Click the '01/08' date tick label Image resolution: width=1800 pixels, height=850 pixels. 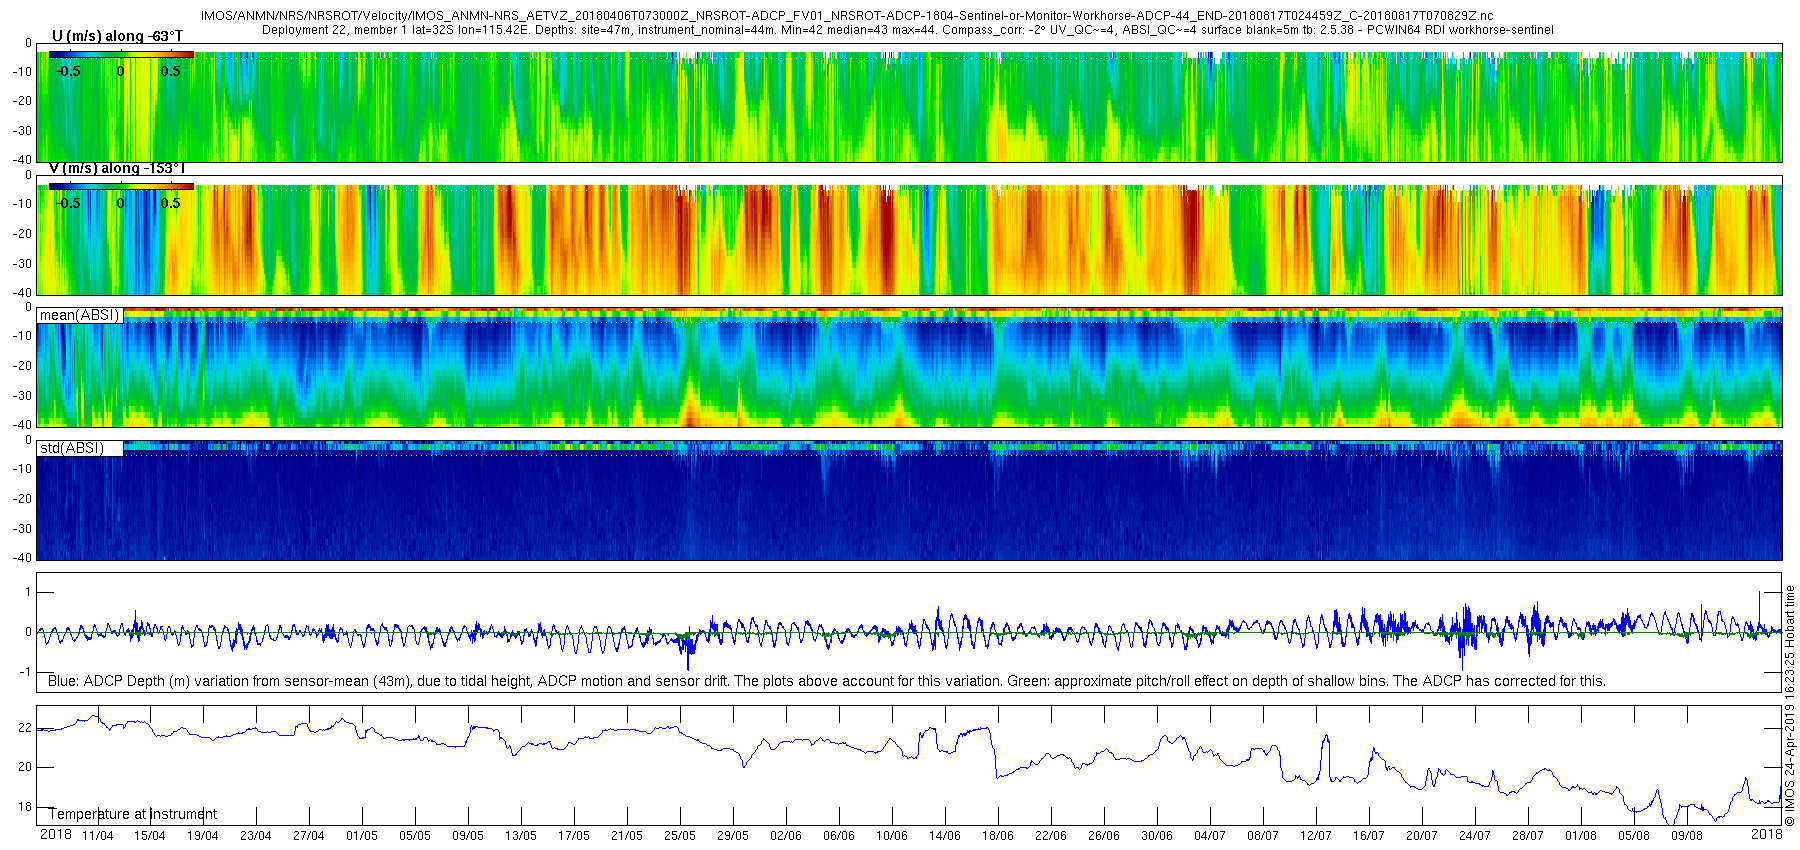(1581, 836)
